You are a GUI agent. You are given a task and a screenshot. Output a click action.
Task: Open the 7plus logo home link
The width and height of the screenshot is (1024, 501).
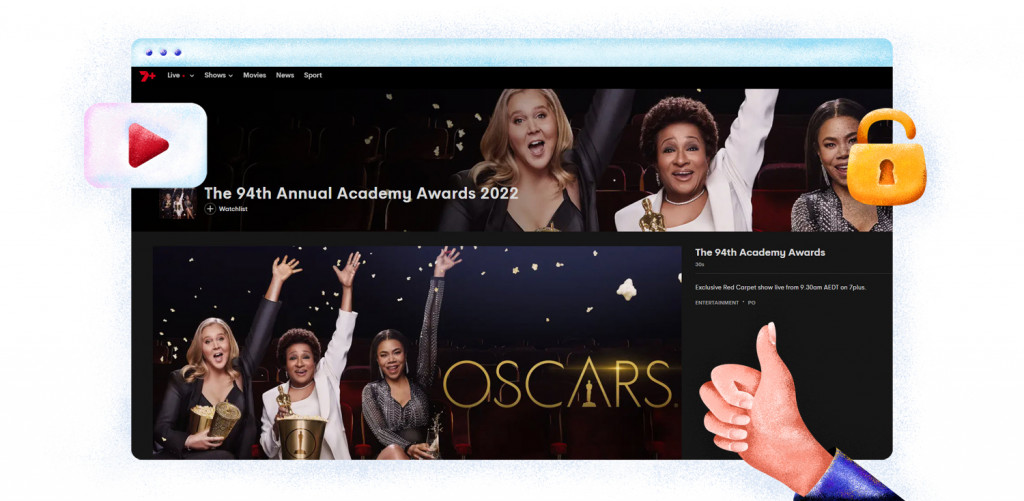(x=148, y=76)
